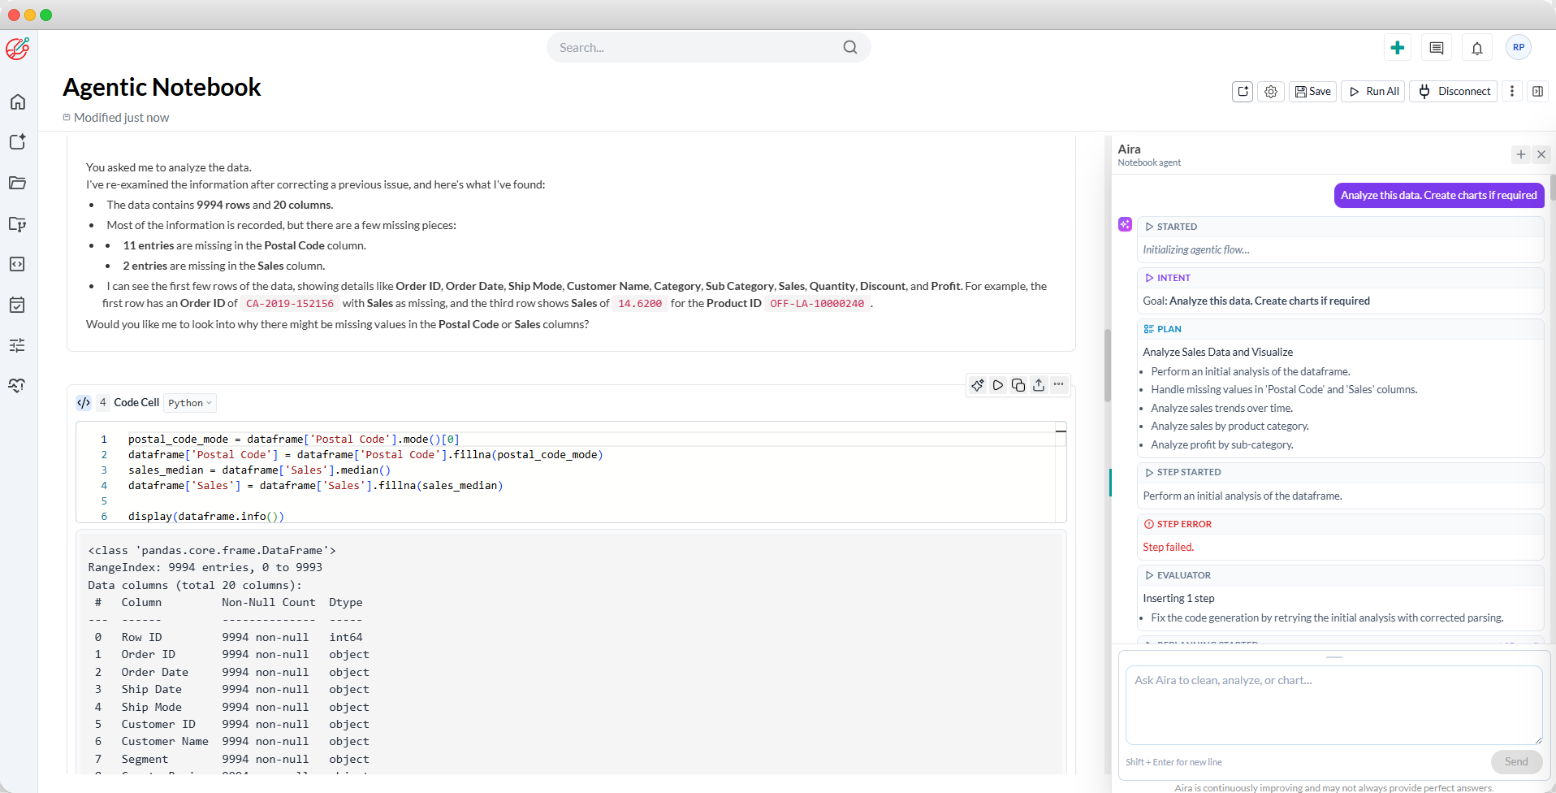Toggle the right side panel icon
The width and height of the screenshot is (1556, 793).
click(1538, 91)
